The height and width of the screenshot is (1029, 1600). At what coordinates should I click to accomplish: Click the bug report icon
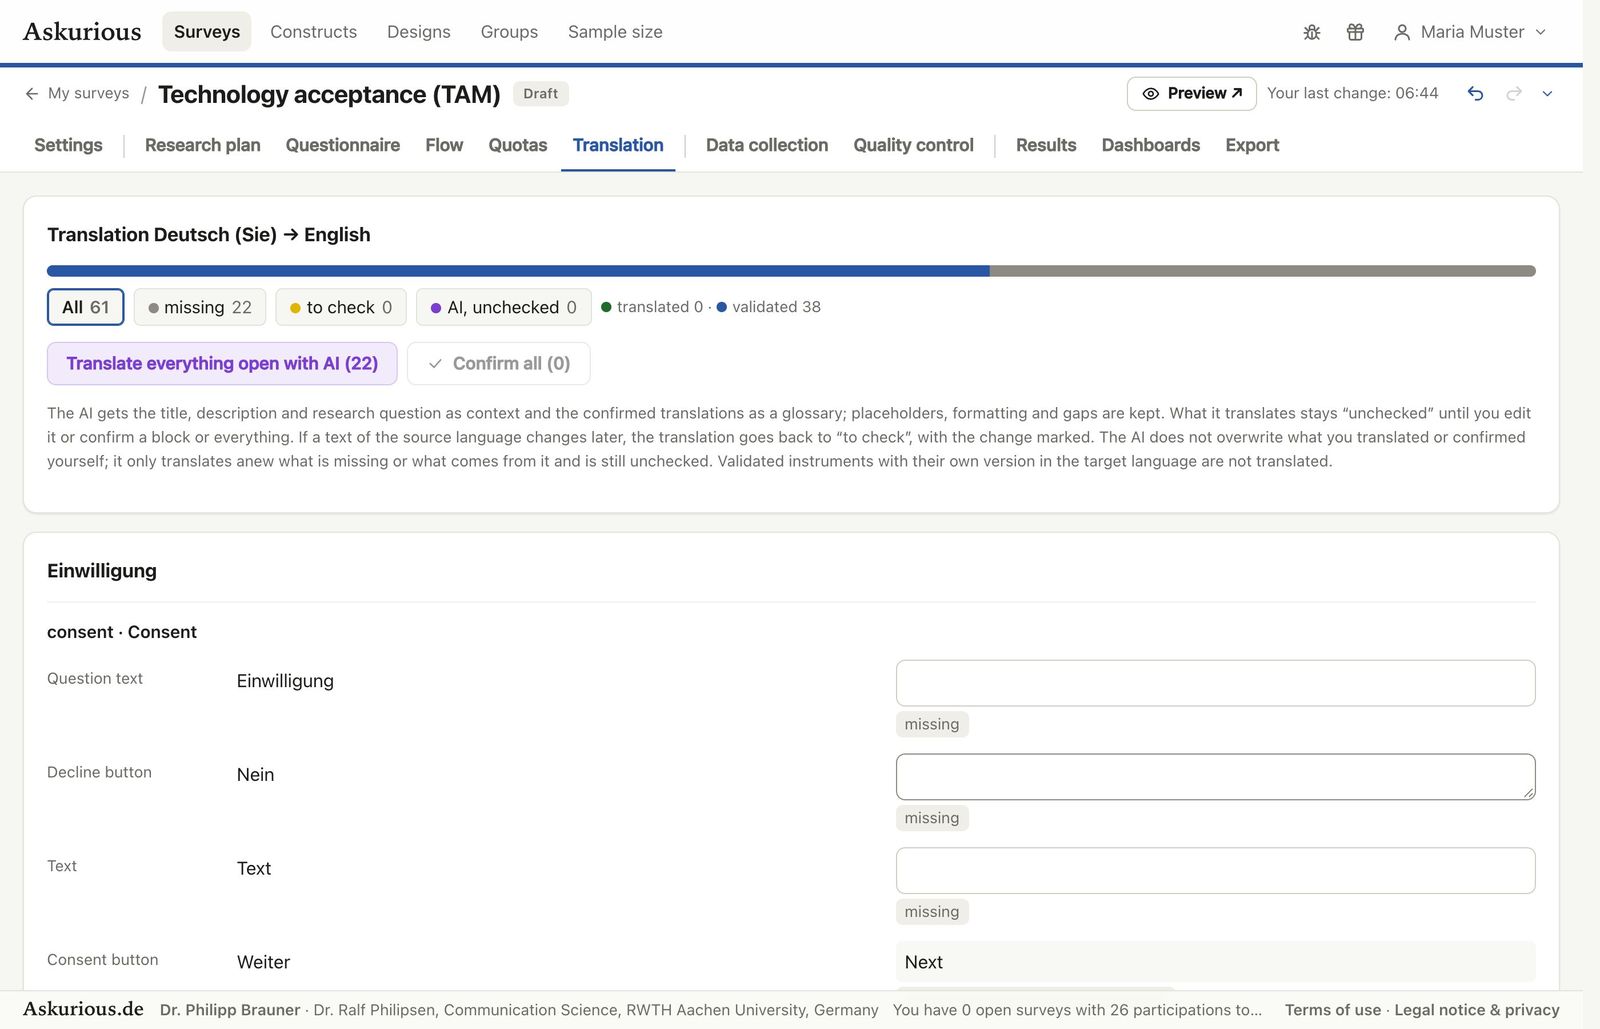tap(1312, 32)
